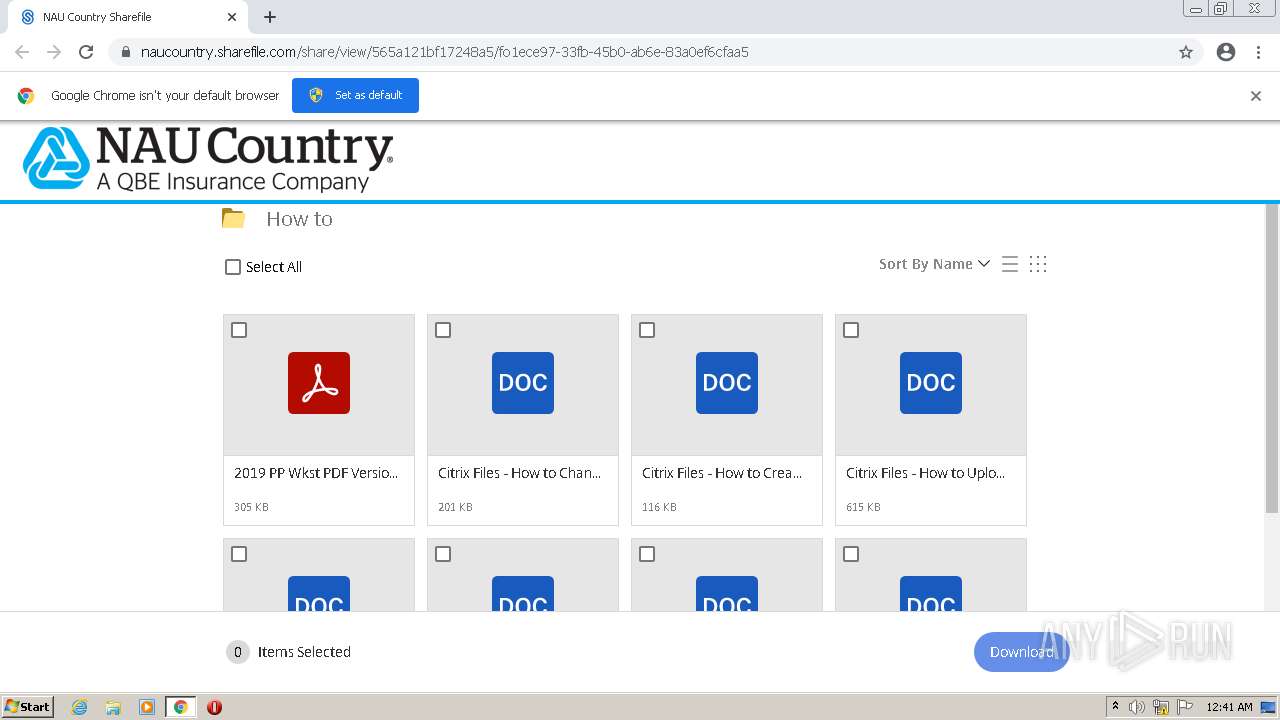1280x720 pixels.
Task: Click the 201 KB file size text
Action: [455, 507]
